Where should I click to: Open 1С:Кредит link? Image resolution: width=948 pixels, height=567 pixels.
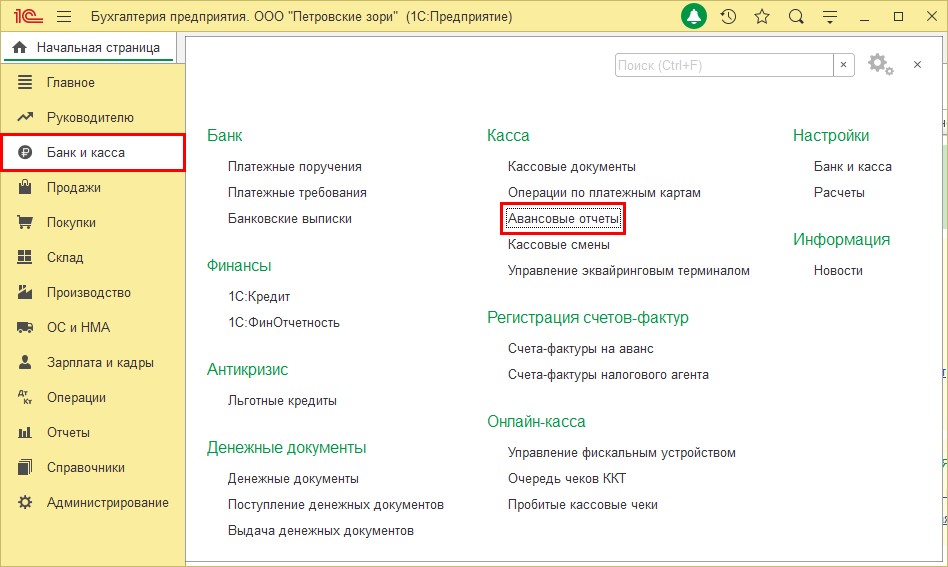point(259,297)
